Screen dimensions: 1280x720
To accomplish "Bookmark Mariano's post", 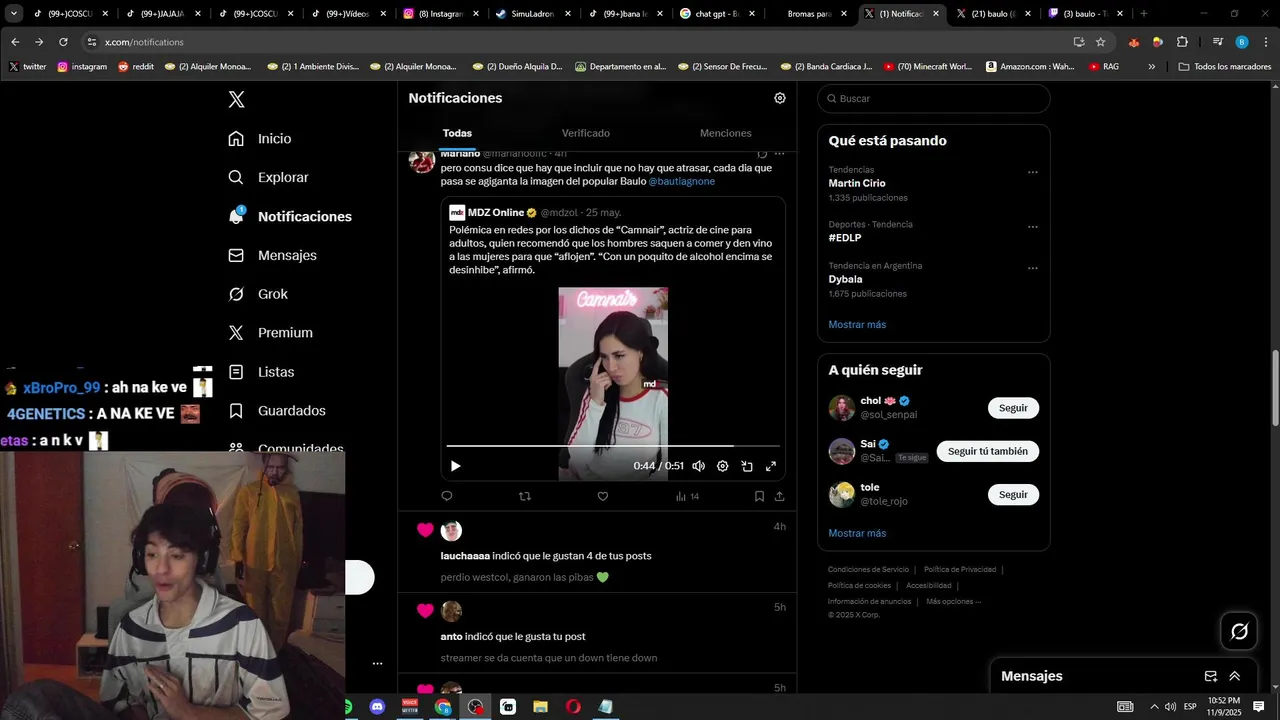I will pos(759,496).
